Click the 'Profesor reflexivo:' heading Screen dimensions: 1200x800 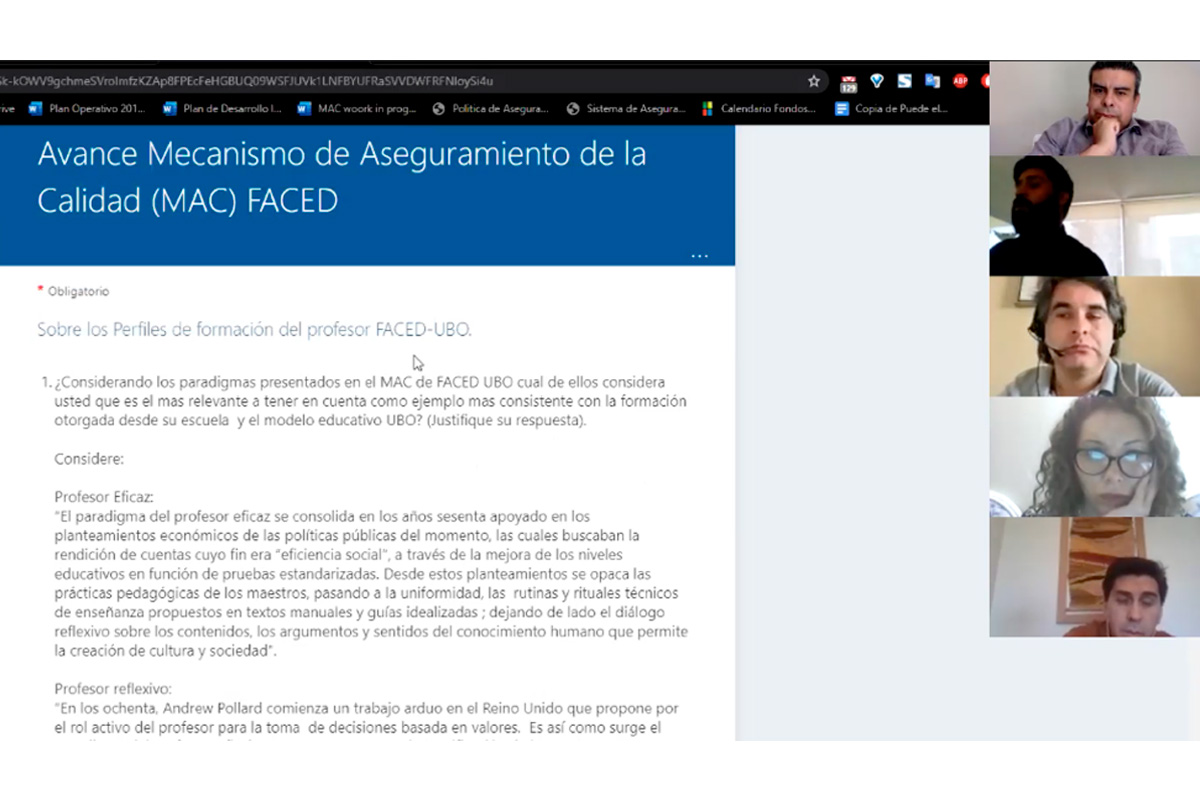coord(113,688)
